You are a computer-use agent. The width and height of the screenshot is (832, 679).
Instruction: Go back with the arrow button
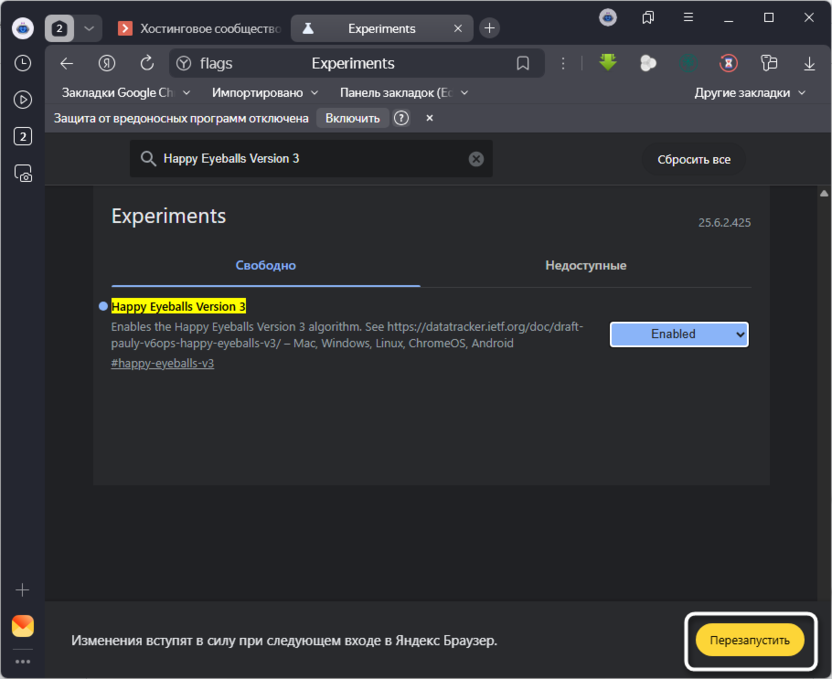point(67,64)
